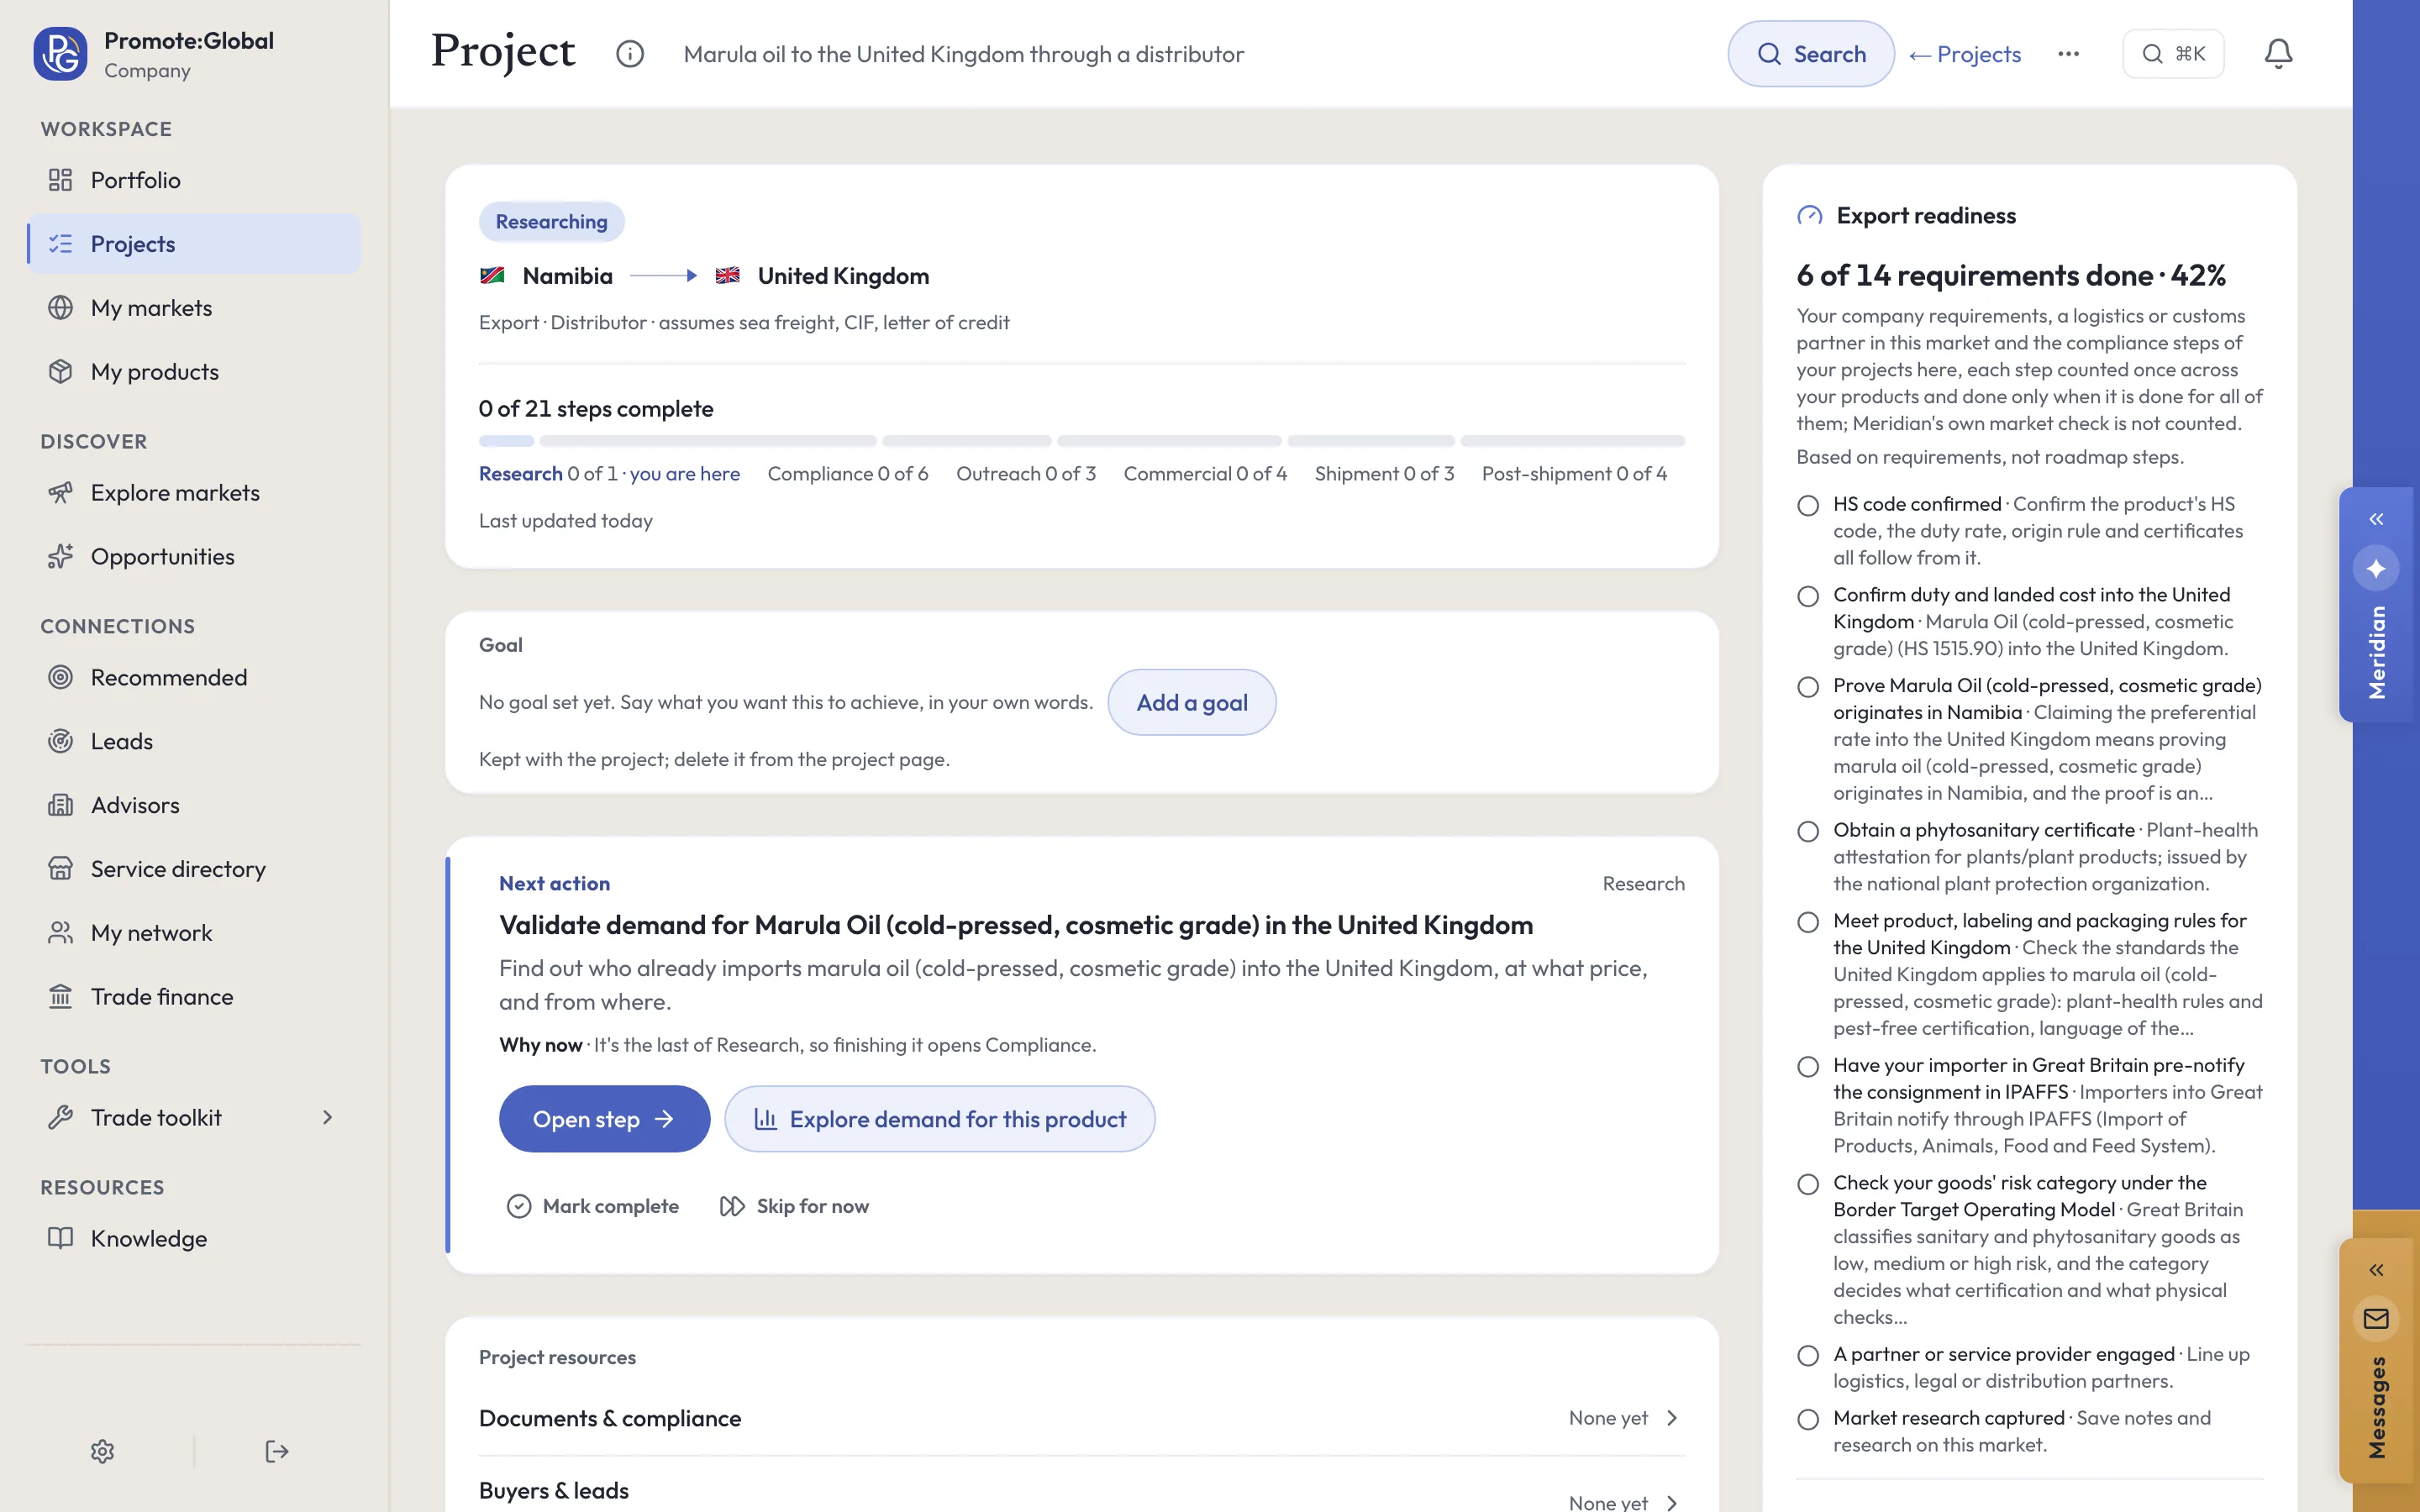Open My products in sidebar

coord(193,372)
